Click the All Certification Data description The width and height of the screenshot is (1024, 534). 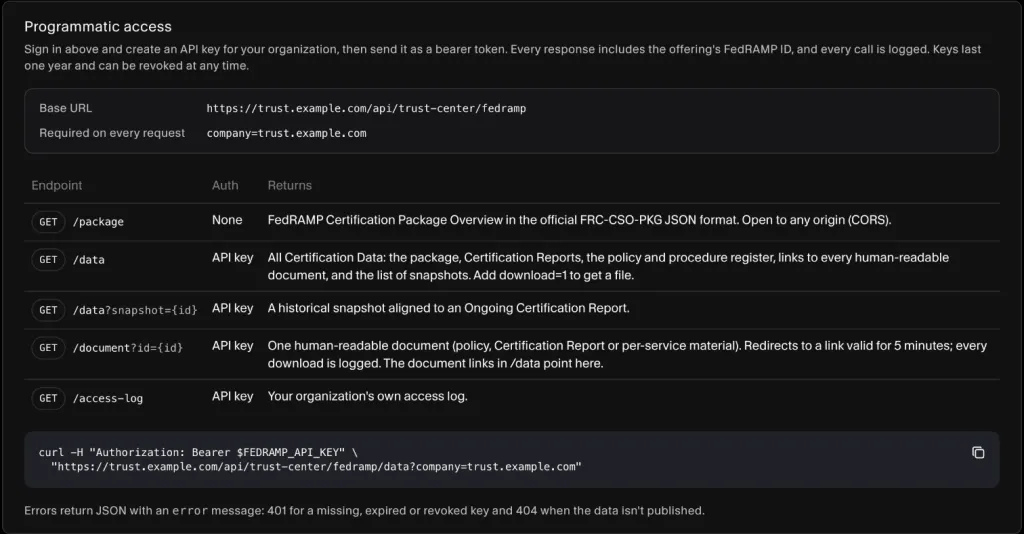click(608, 266)
